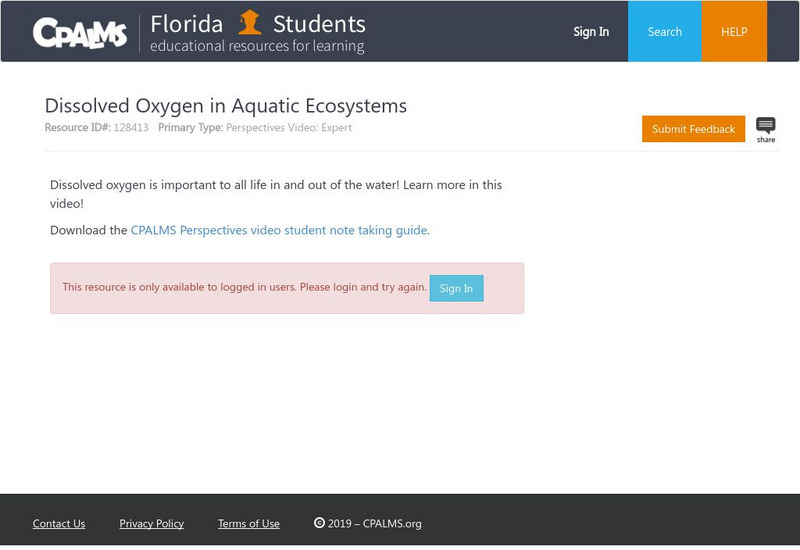Image resolution: width=800 pixels, height=550 pixels.
Task: Open the student note taking guide link
Action: pyautogui.click(x=279, y=230)
